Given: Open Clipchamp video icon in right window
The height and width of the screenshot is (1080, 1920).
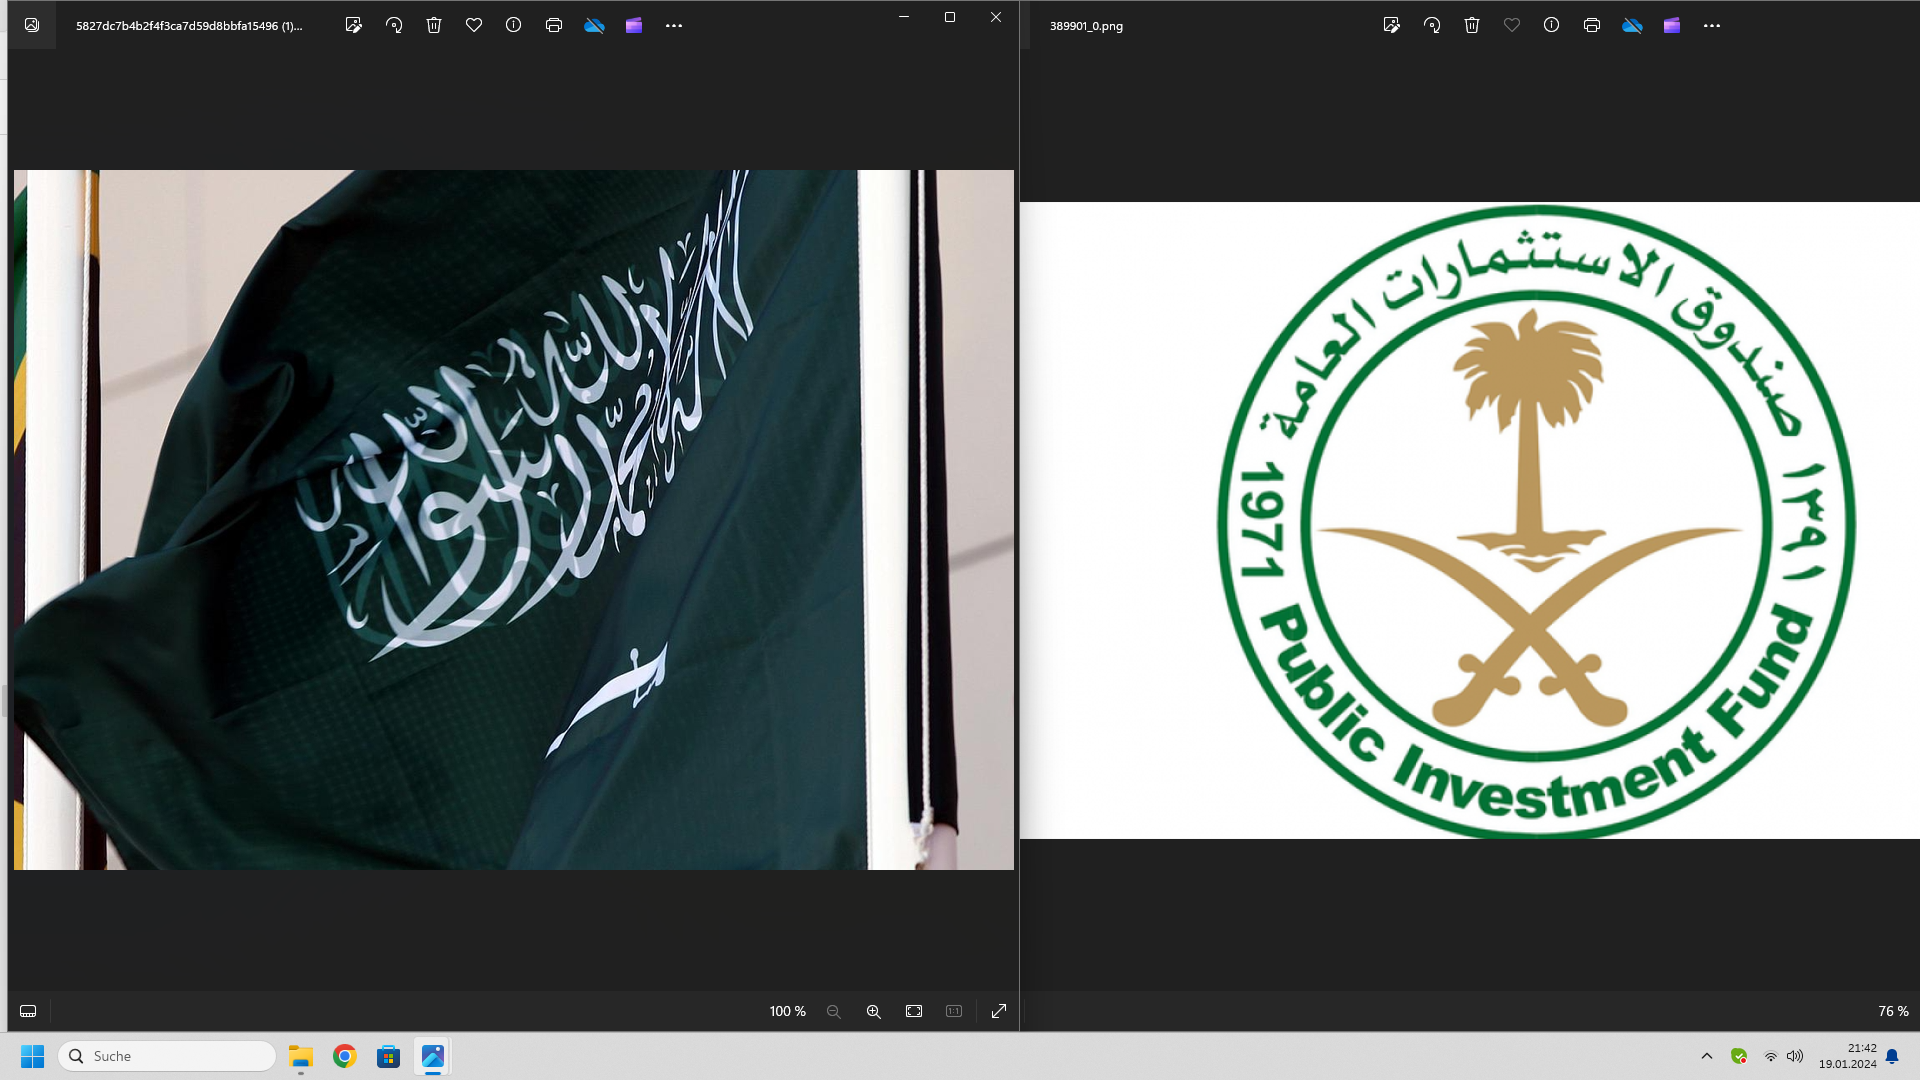Looking at the screenshot, I should [x=1672, y=26].
